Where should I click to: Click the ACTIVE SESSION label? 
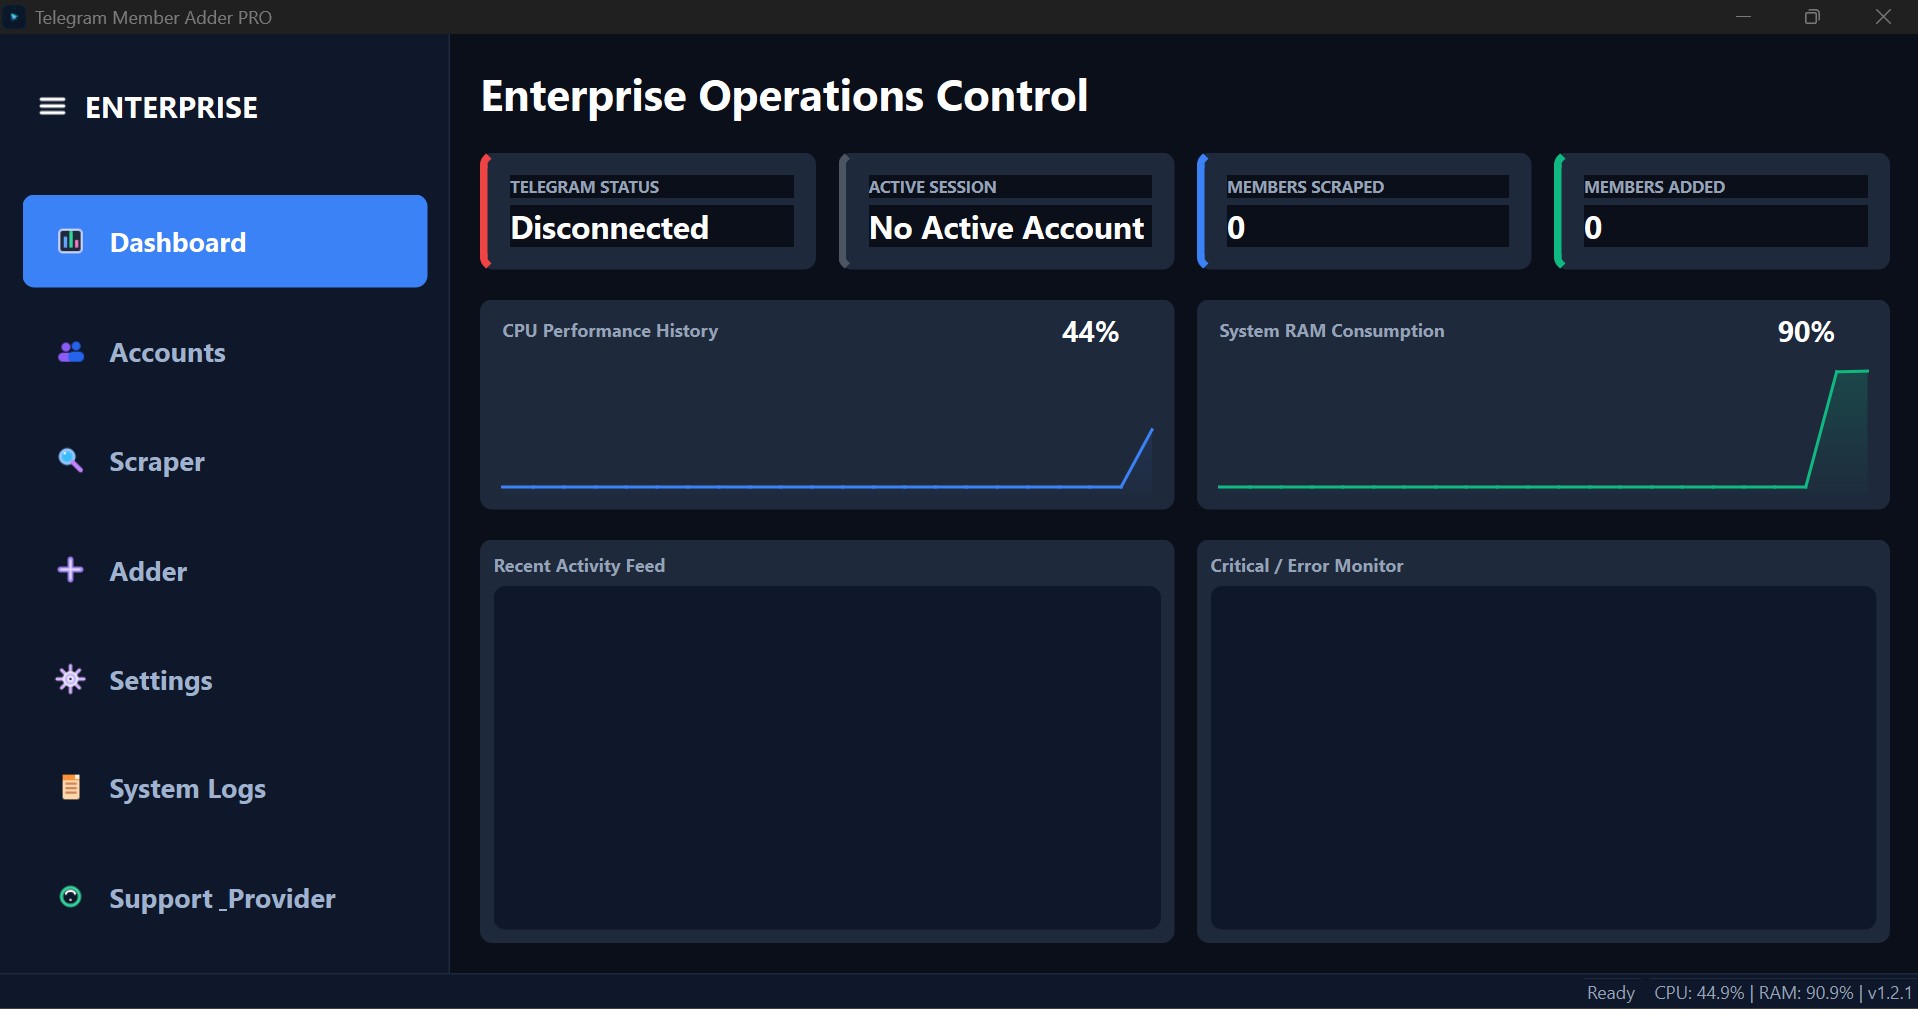click(932, 187)
